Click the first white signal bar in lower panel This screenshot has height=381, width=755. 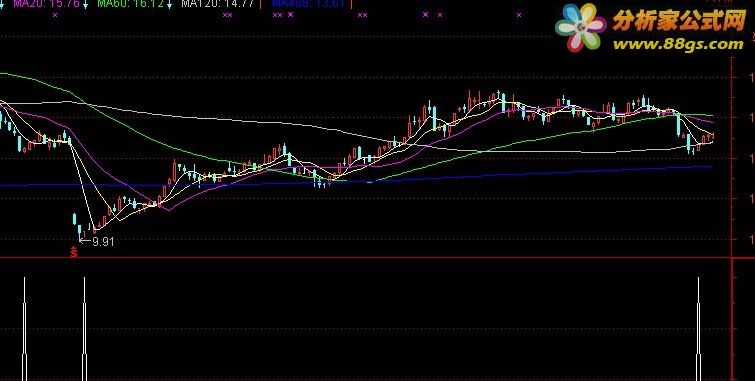click(25, 329)
